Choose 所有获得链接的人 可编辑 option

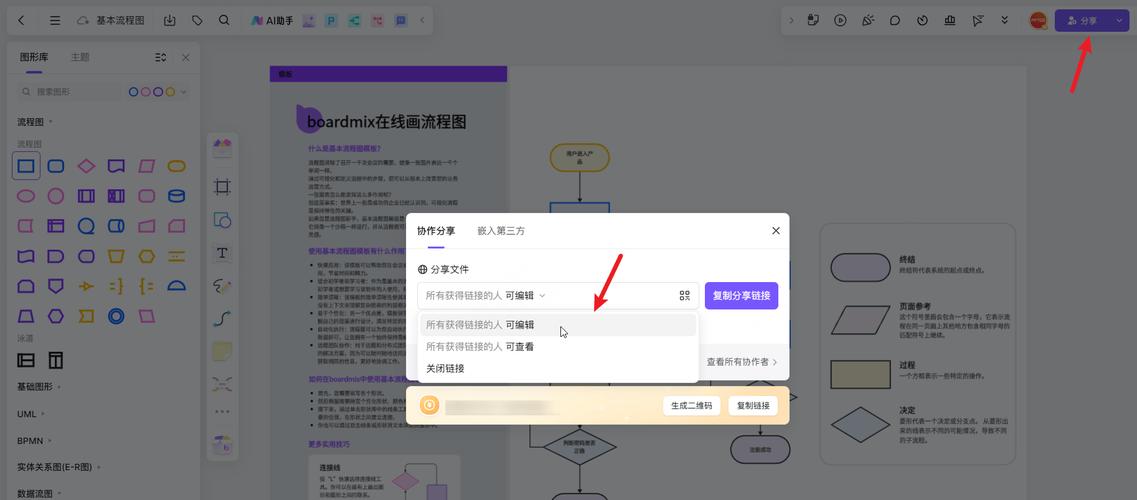[x=558, y=325]
